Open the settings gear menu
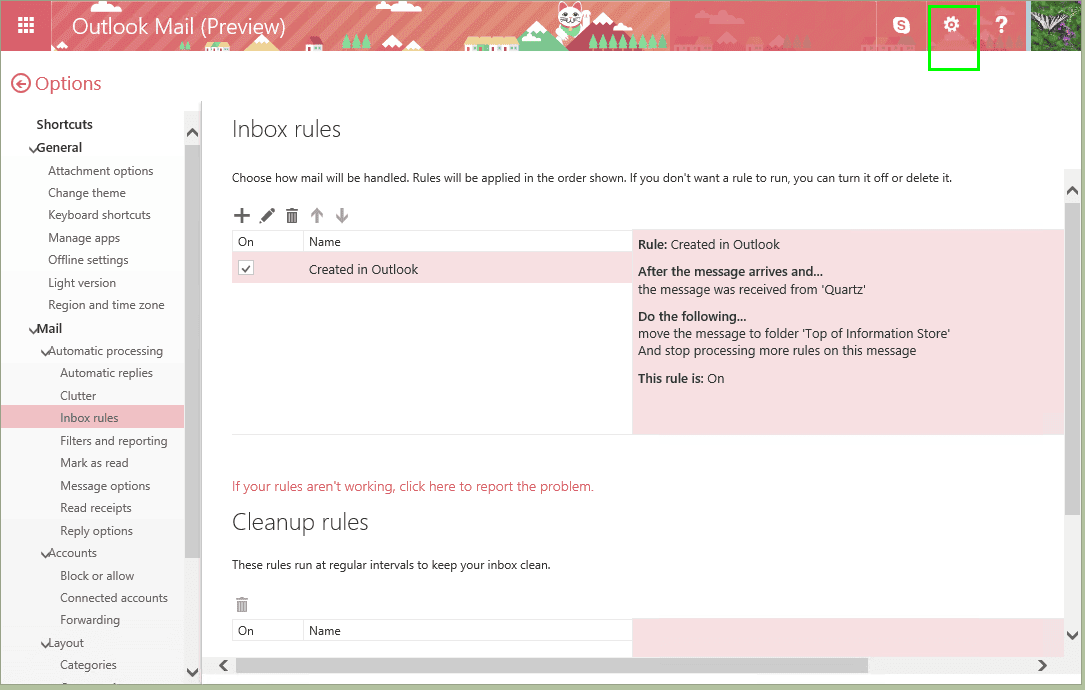This screenshot has height=690, width=1085. tap(951, 25)
